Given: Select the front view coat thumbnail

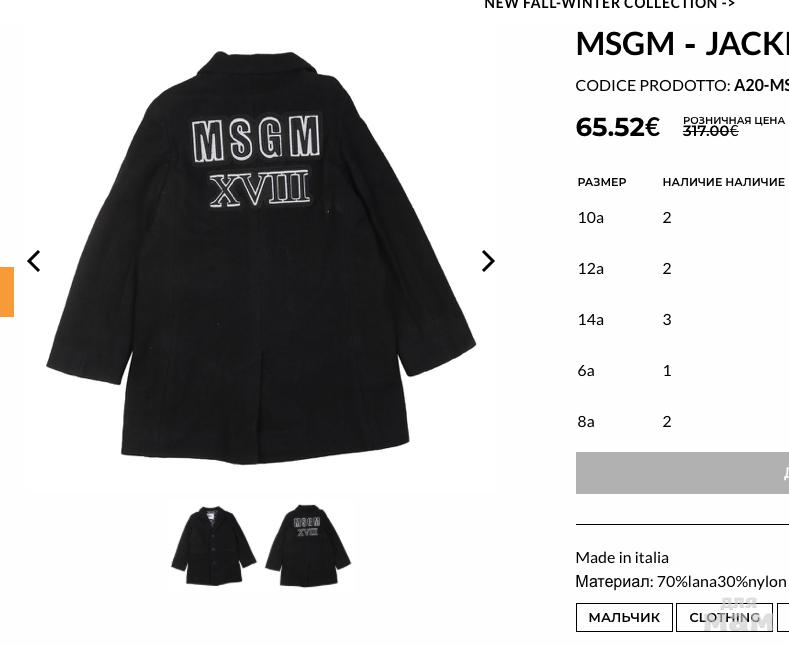Looking at the screenshot, I should [x=213, y=545].
